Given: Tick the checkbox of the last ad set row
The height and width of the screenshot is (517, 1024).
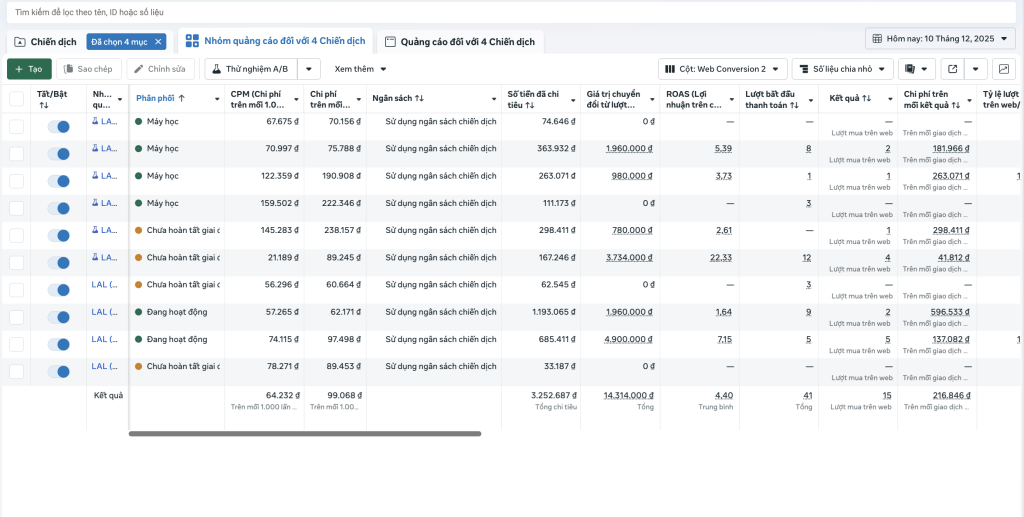Looking at the screenshot, I should pos(16,371).
